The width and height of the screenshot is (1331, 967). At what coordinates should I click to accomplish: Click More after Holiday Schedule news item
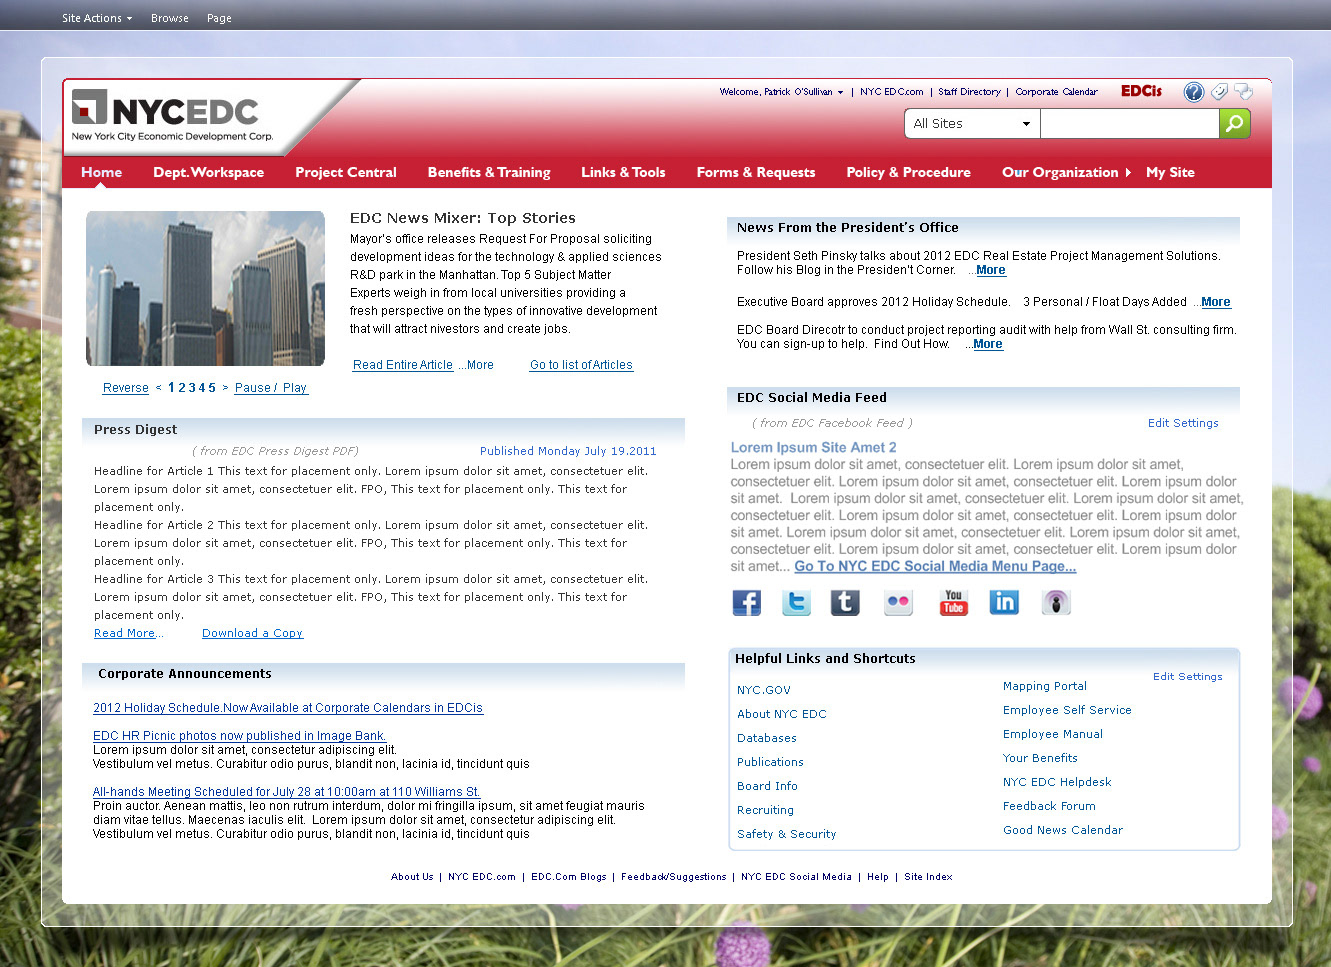pyautogui.click(x=1216, y=302)
